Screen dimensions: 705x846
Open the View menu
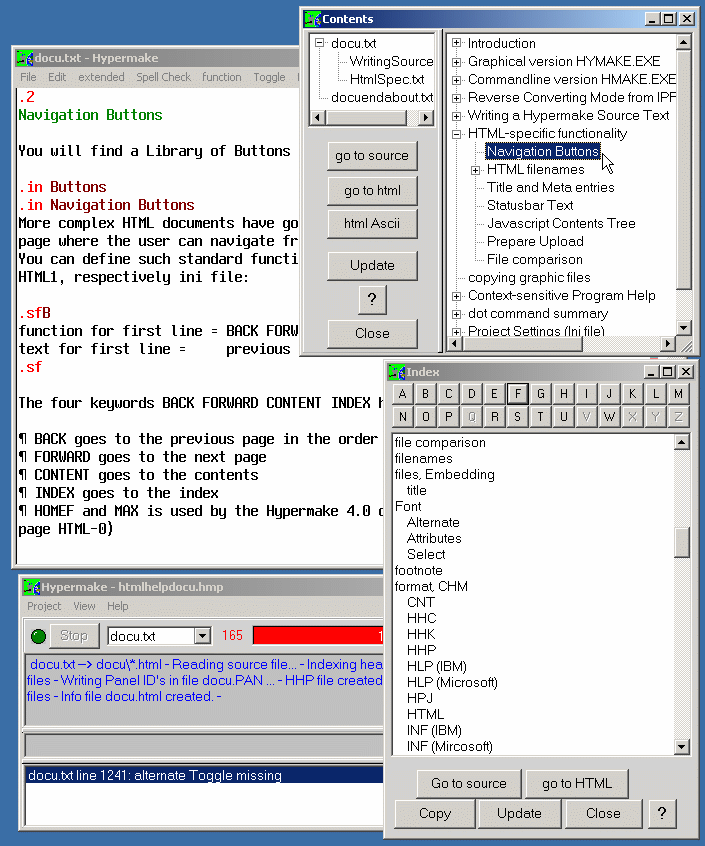[84, 606]
